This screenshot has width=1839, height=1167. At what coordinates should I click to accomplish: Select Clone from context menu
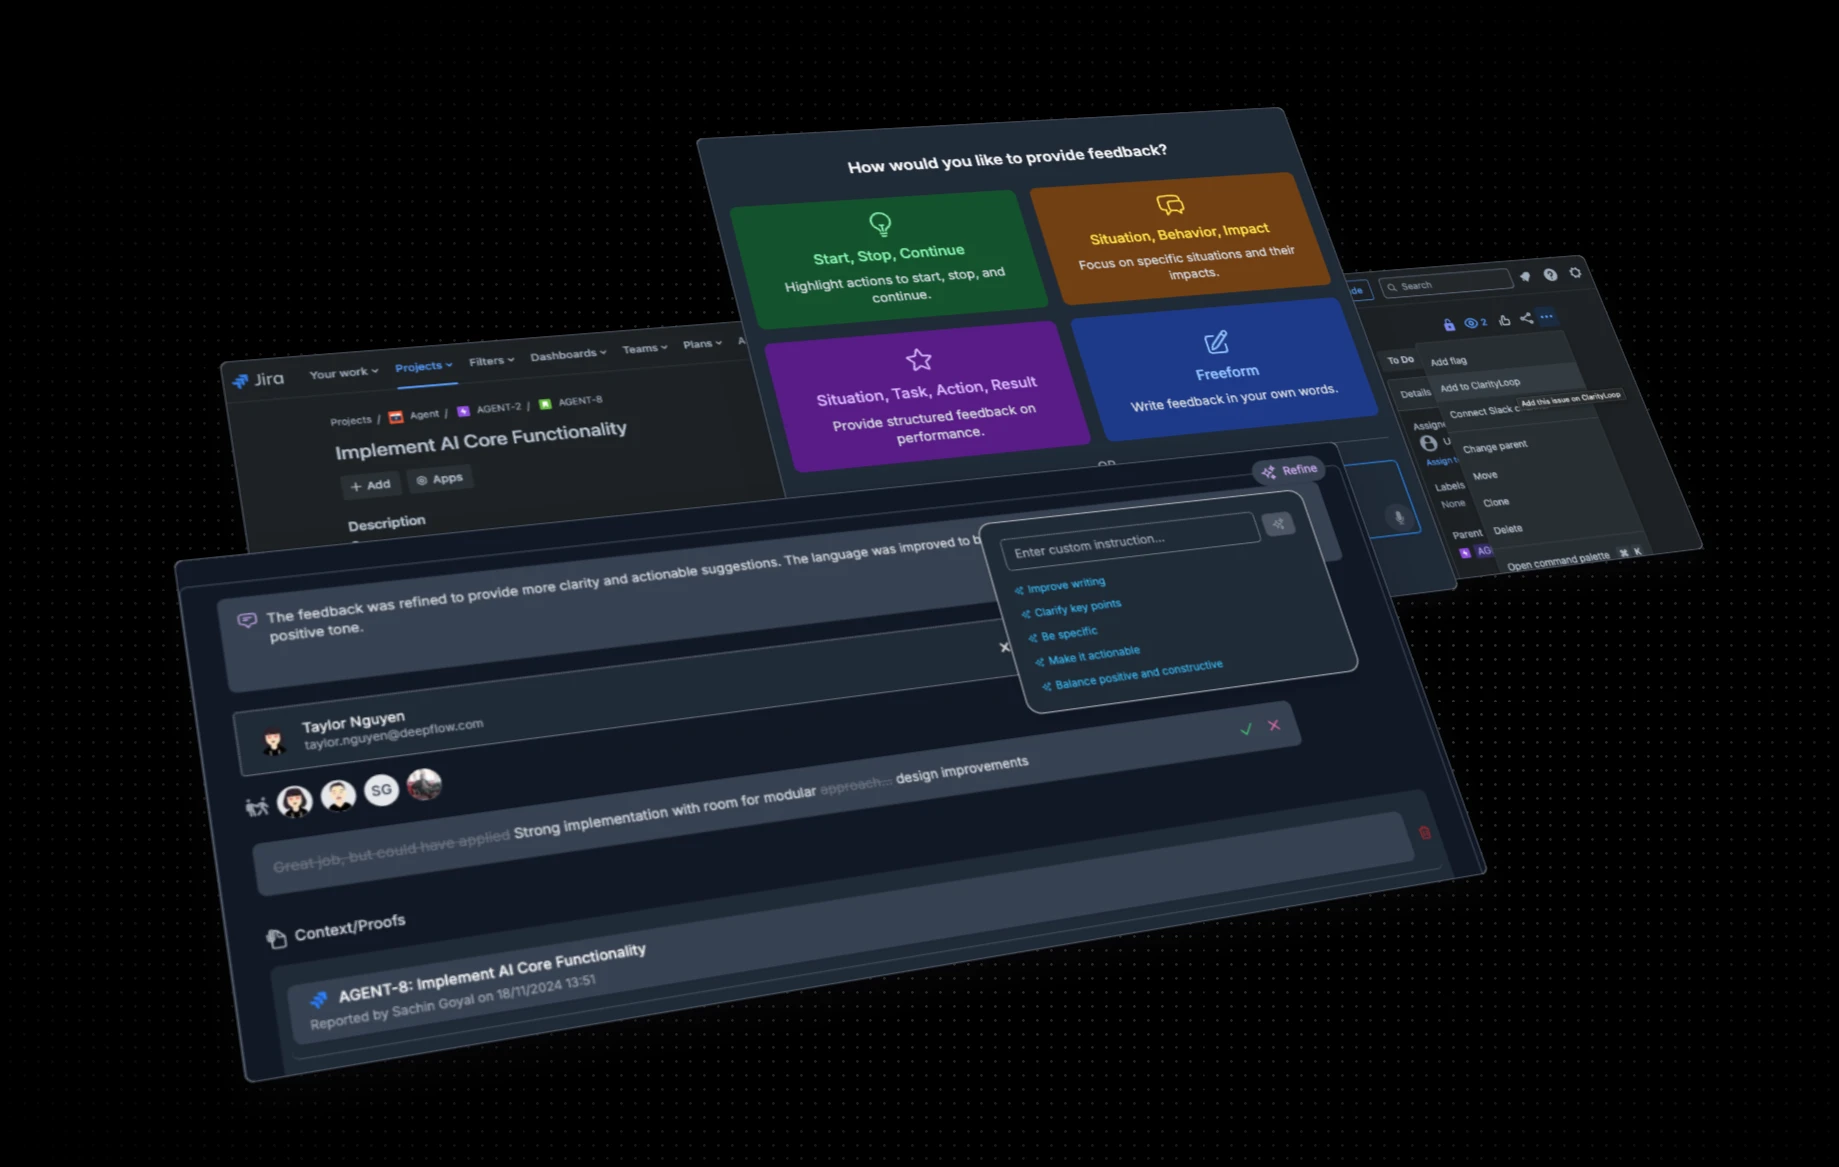pyautogui.click(x=1496, y=502)
